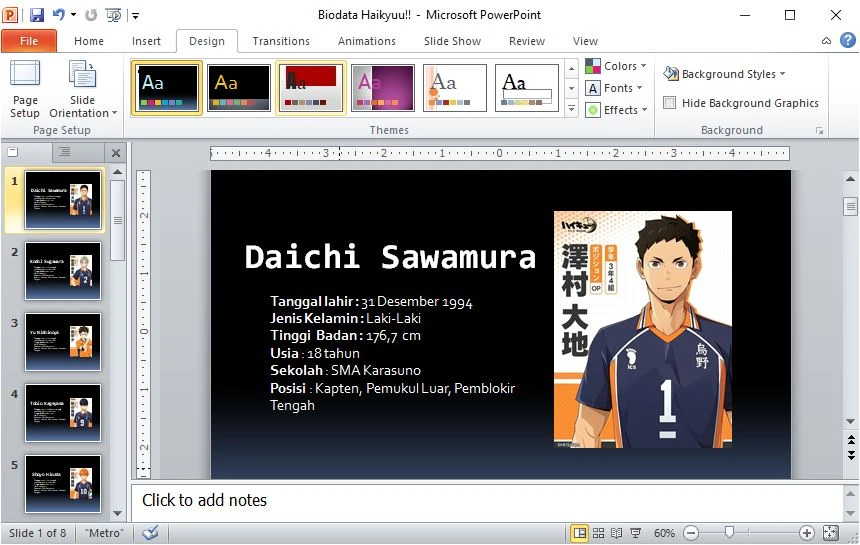Open the View tab
Screen dimensions: 860x545
pyautogui.click(x=585, y=41)
